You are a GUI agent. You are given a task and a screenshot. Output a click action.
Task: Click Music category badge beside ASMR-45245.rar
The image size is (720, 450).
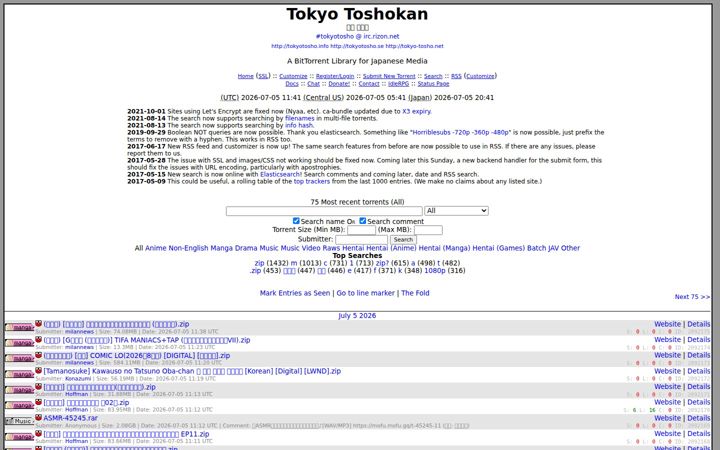[x=19, y=421]
